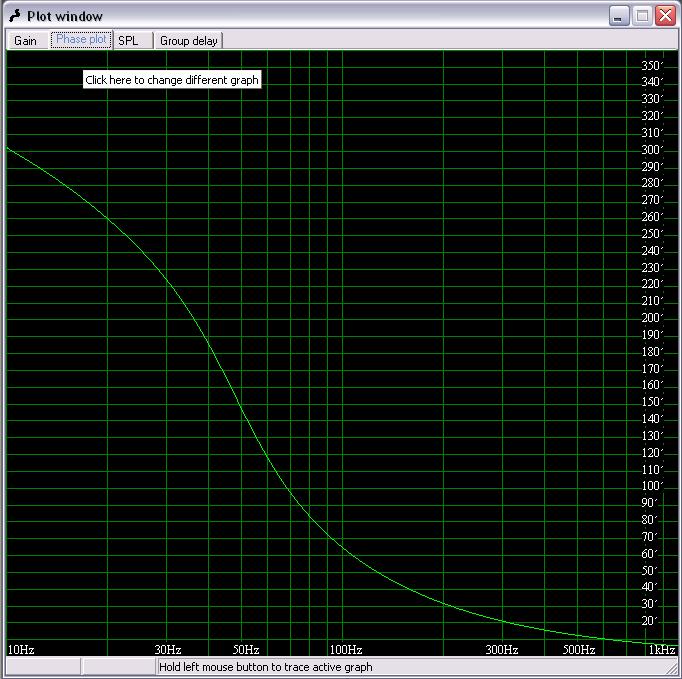
Task: Click the 300 degree phase axis label
Action: pyautogui.click(x=652, y=150)
